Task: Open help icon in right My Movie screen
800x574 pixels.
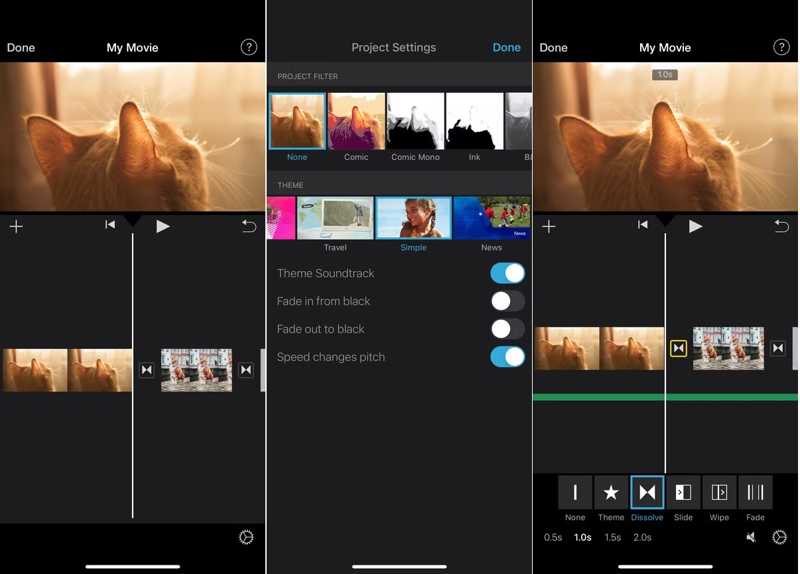Action: [781, 47]
